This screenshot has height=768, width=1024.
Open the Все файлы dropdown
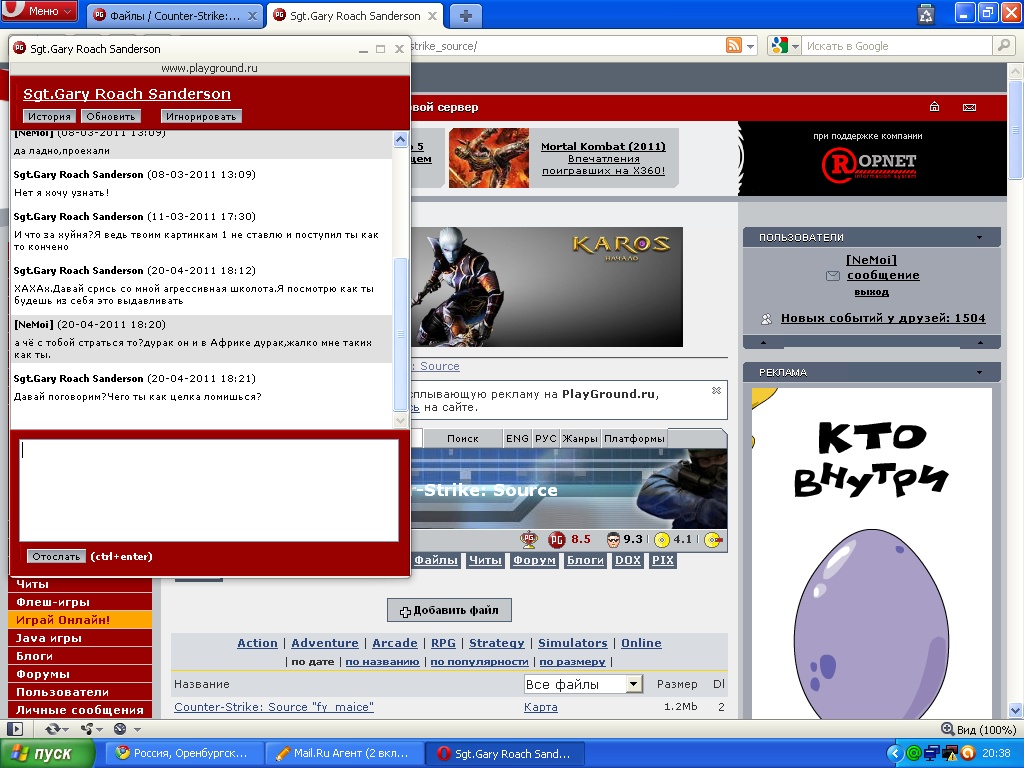pyautogui.click(x=583, y=684)
